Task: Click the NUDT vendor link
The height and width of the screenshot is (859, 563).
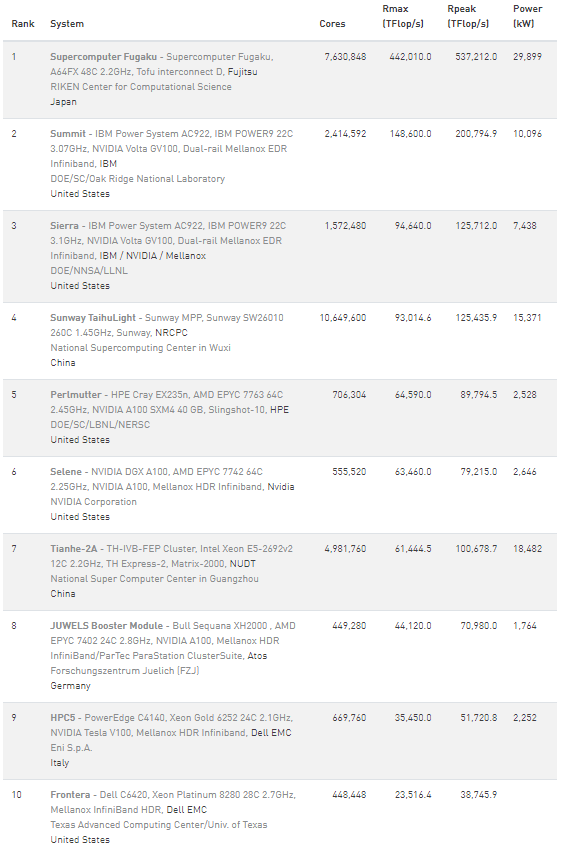Action: click(243, 564)
